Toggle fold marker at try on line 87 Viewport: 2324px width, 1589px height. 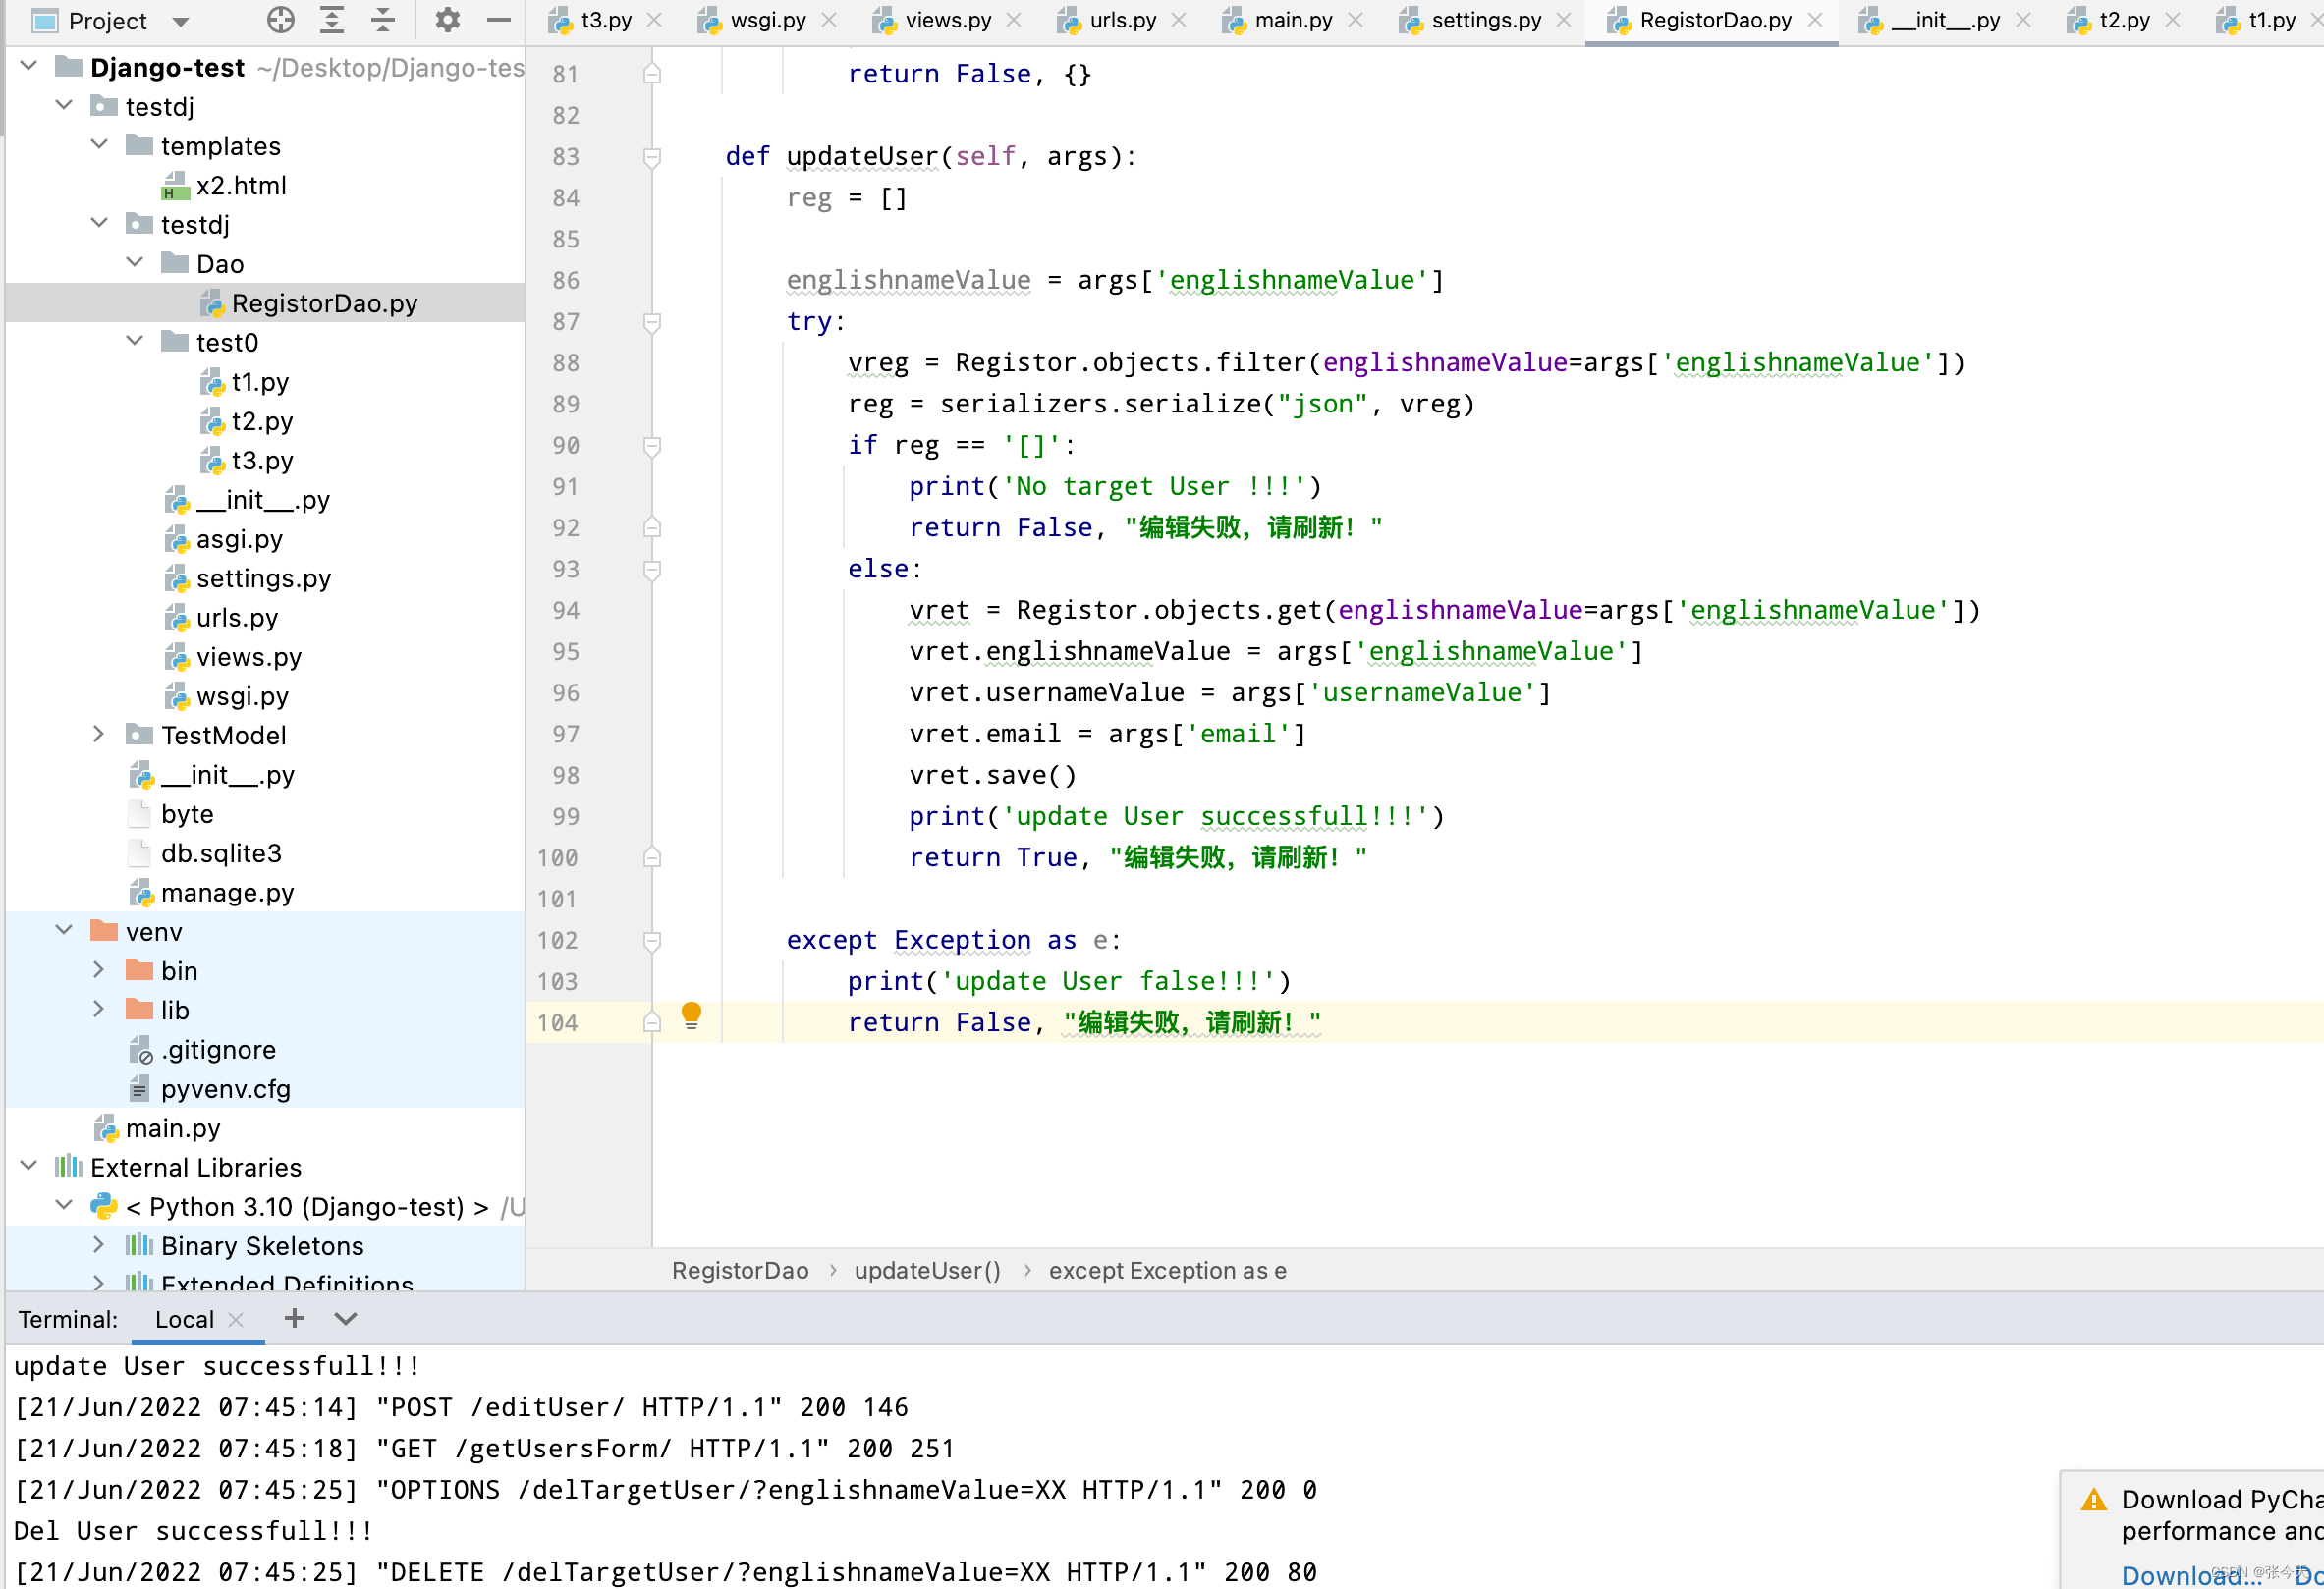652,322
